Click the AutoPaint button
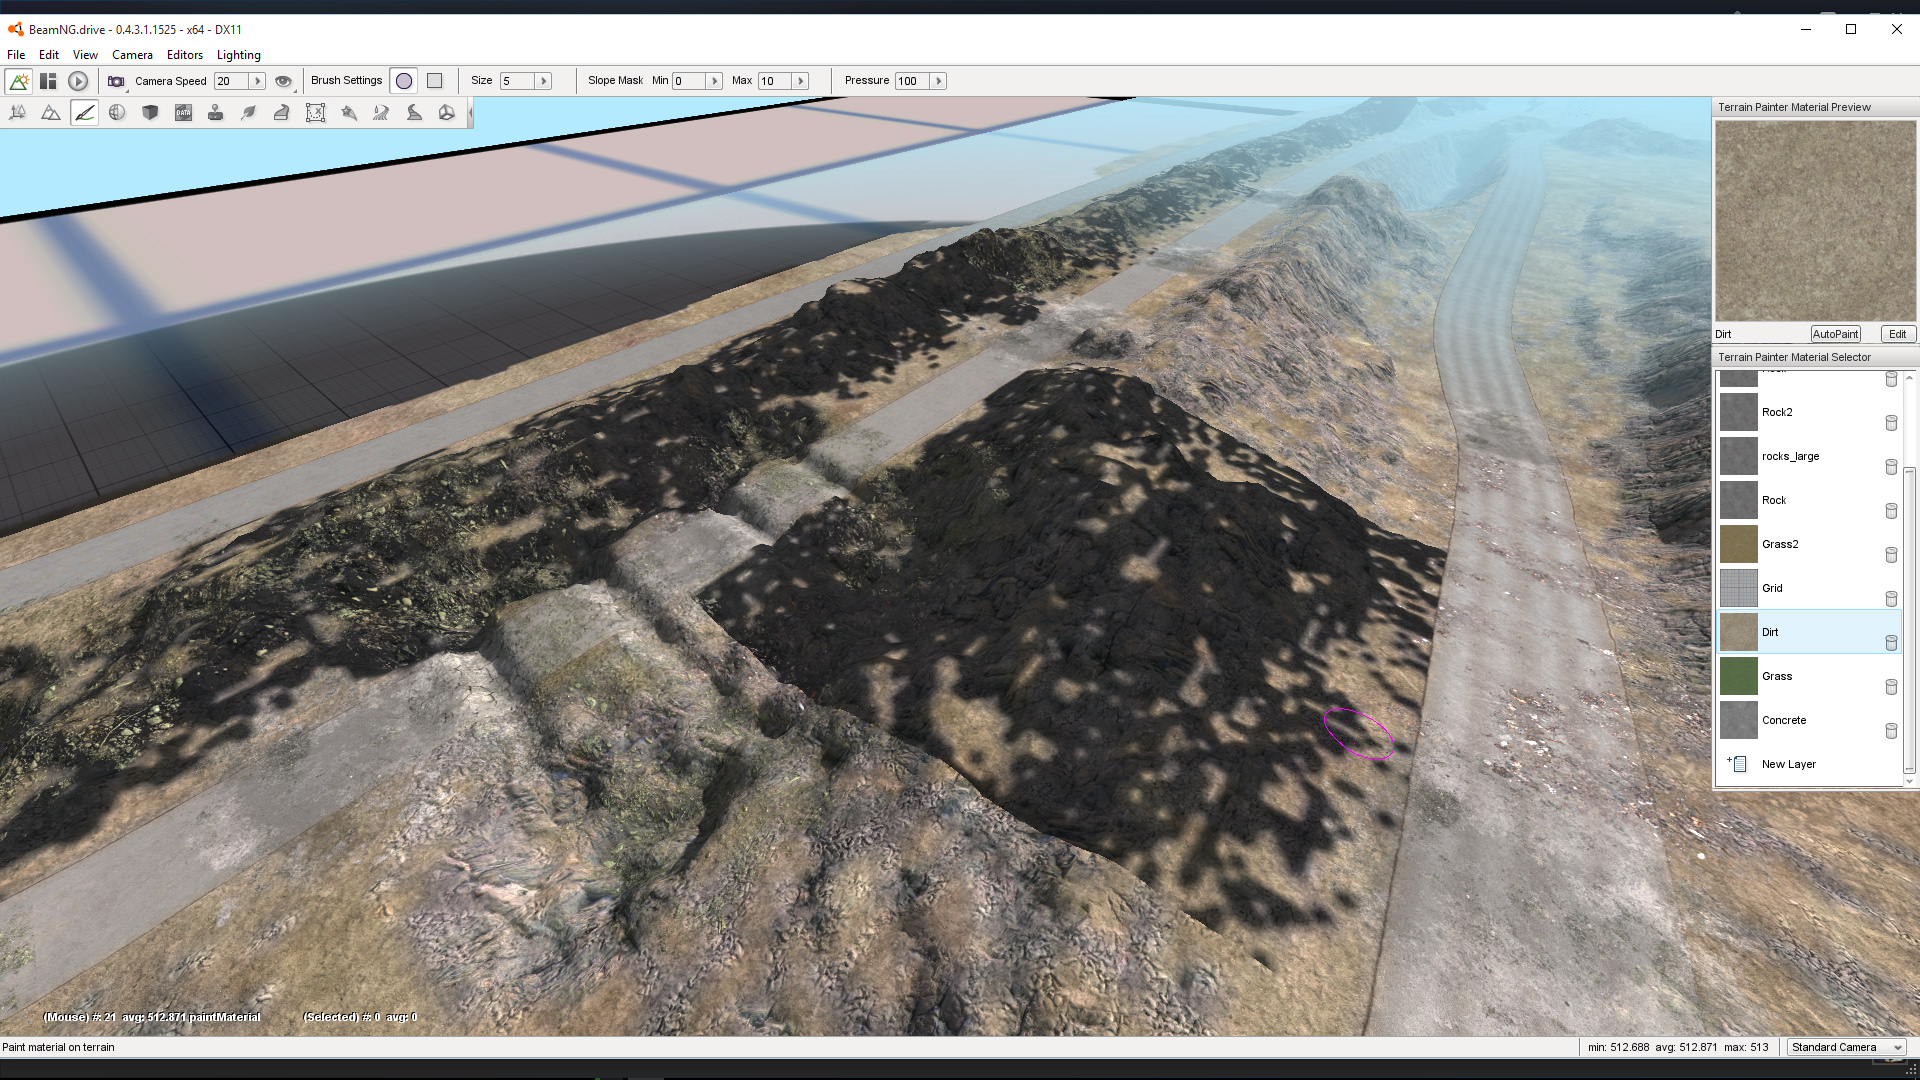 pos(1835,334)
